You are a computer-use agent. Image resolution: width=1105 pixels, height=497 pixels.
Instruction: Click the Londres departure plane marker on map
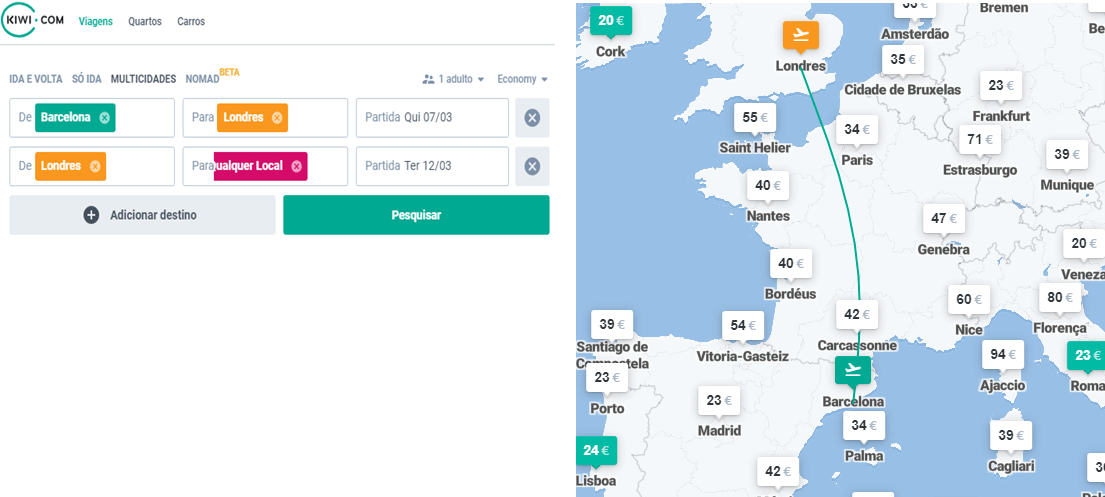800,36
